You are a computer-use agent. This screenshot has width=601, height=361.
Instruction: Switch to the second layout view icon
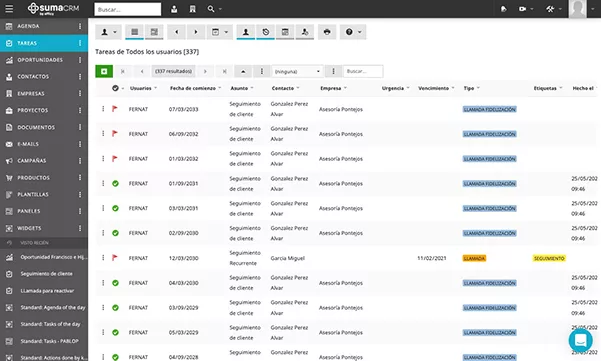[154, 32]
